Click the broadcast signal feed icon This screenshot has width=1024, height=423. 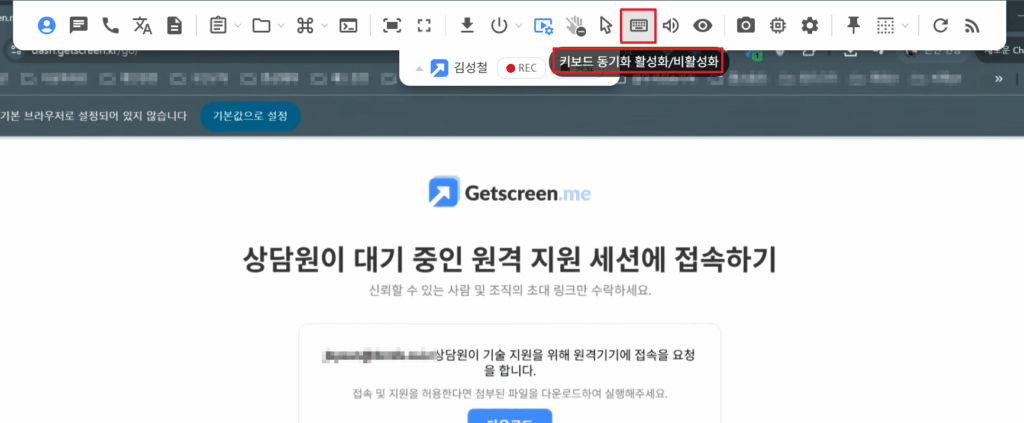(x=972, y=25)
